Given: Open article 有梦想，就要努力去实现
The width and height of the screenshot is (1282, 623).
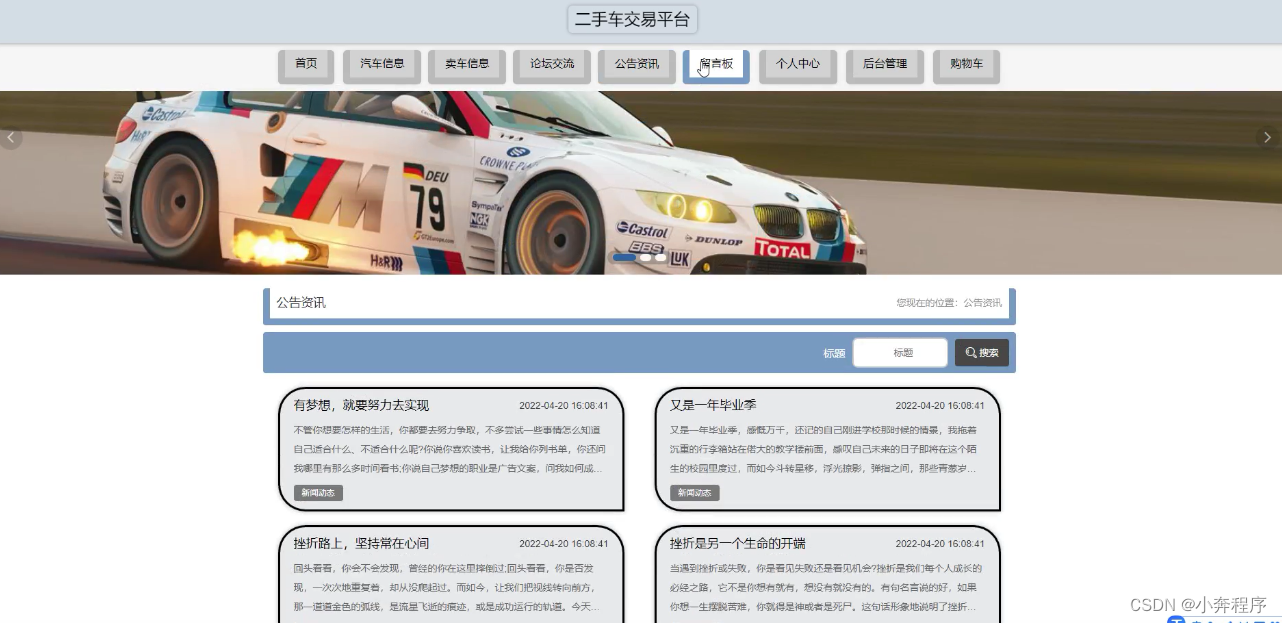Looking at the screenshot, I should [x=361, y=405].
